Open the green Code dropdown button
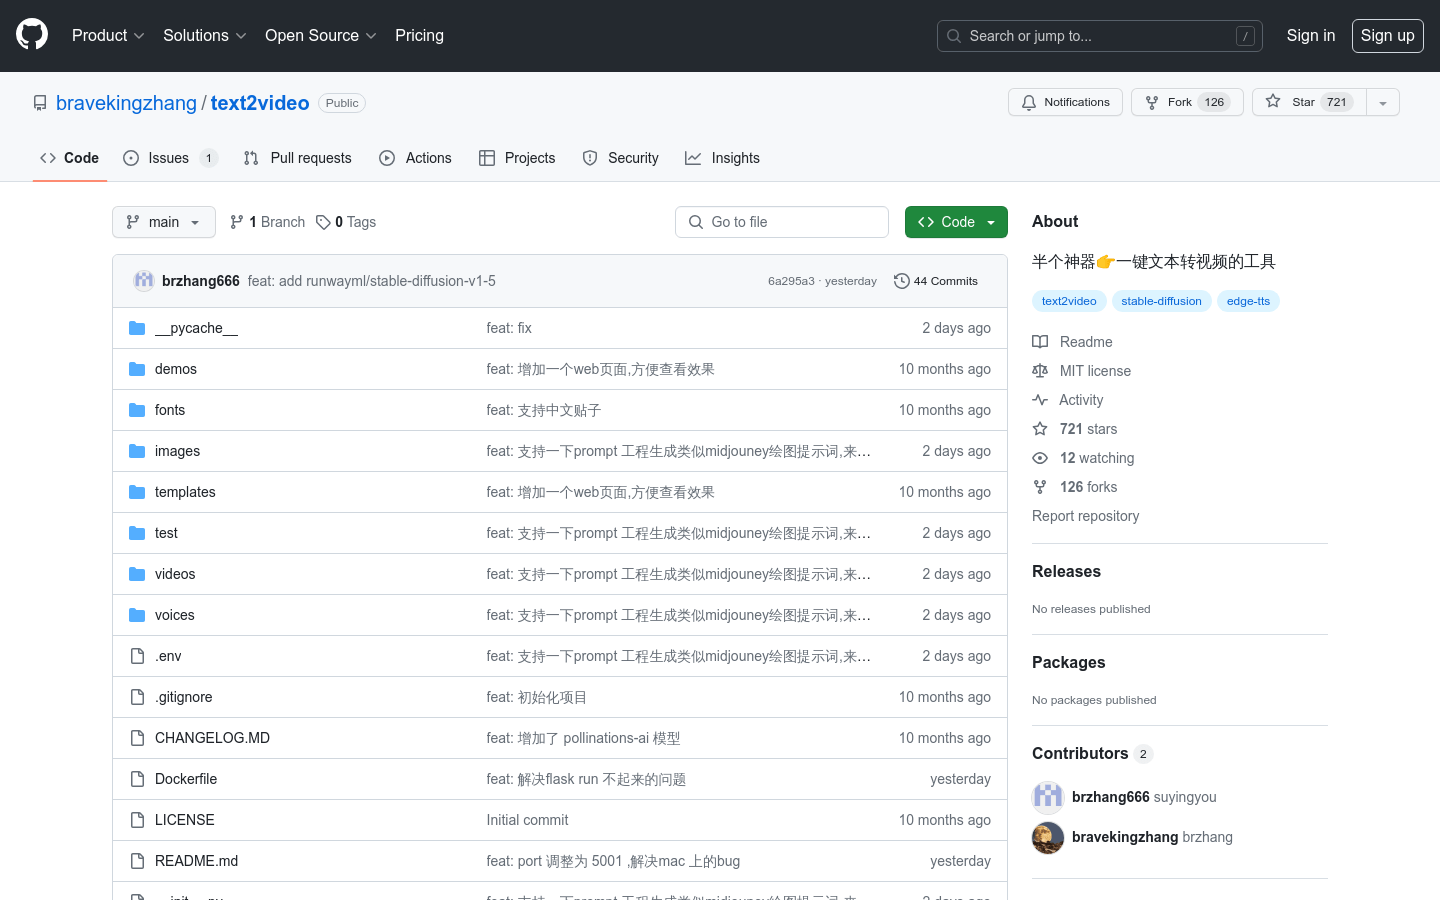Viewport: 1440px width, 900px height. click(x=956, y=222)
